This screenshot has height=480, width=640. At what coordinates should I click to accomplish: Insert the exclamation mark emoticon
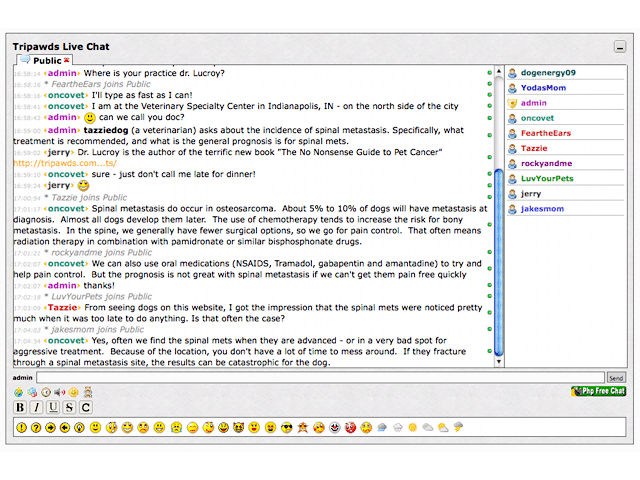point(21,427)
